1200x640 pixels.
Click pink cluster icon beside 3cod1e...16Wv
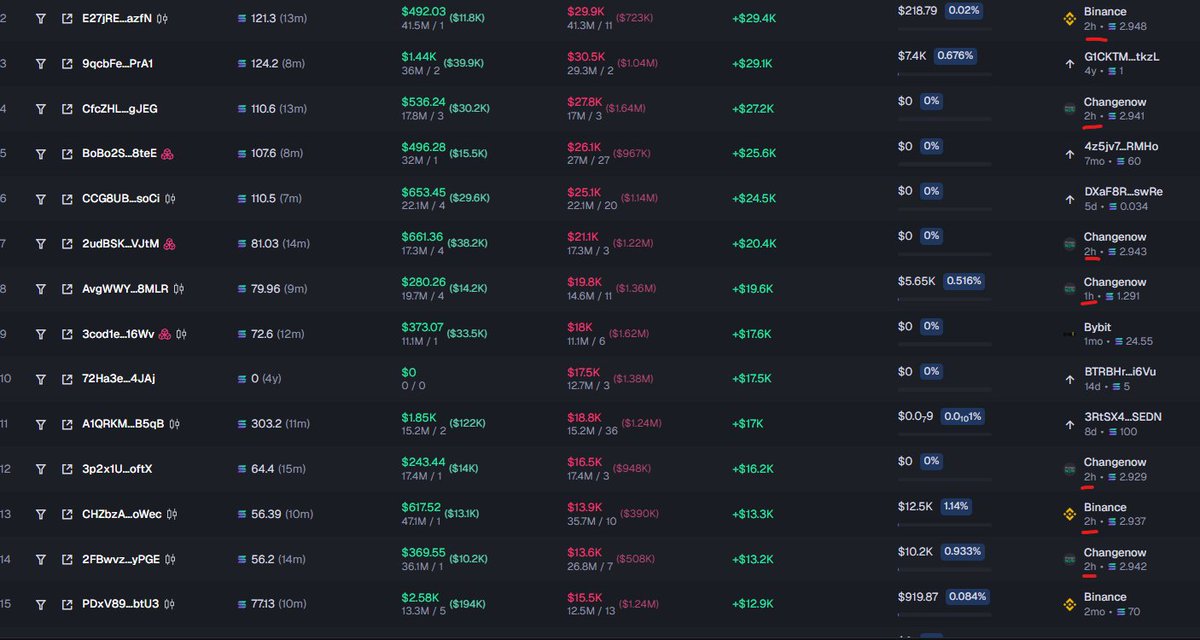pos(167,334)
